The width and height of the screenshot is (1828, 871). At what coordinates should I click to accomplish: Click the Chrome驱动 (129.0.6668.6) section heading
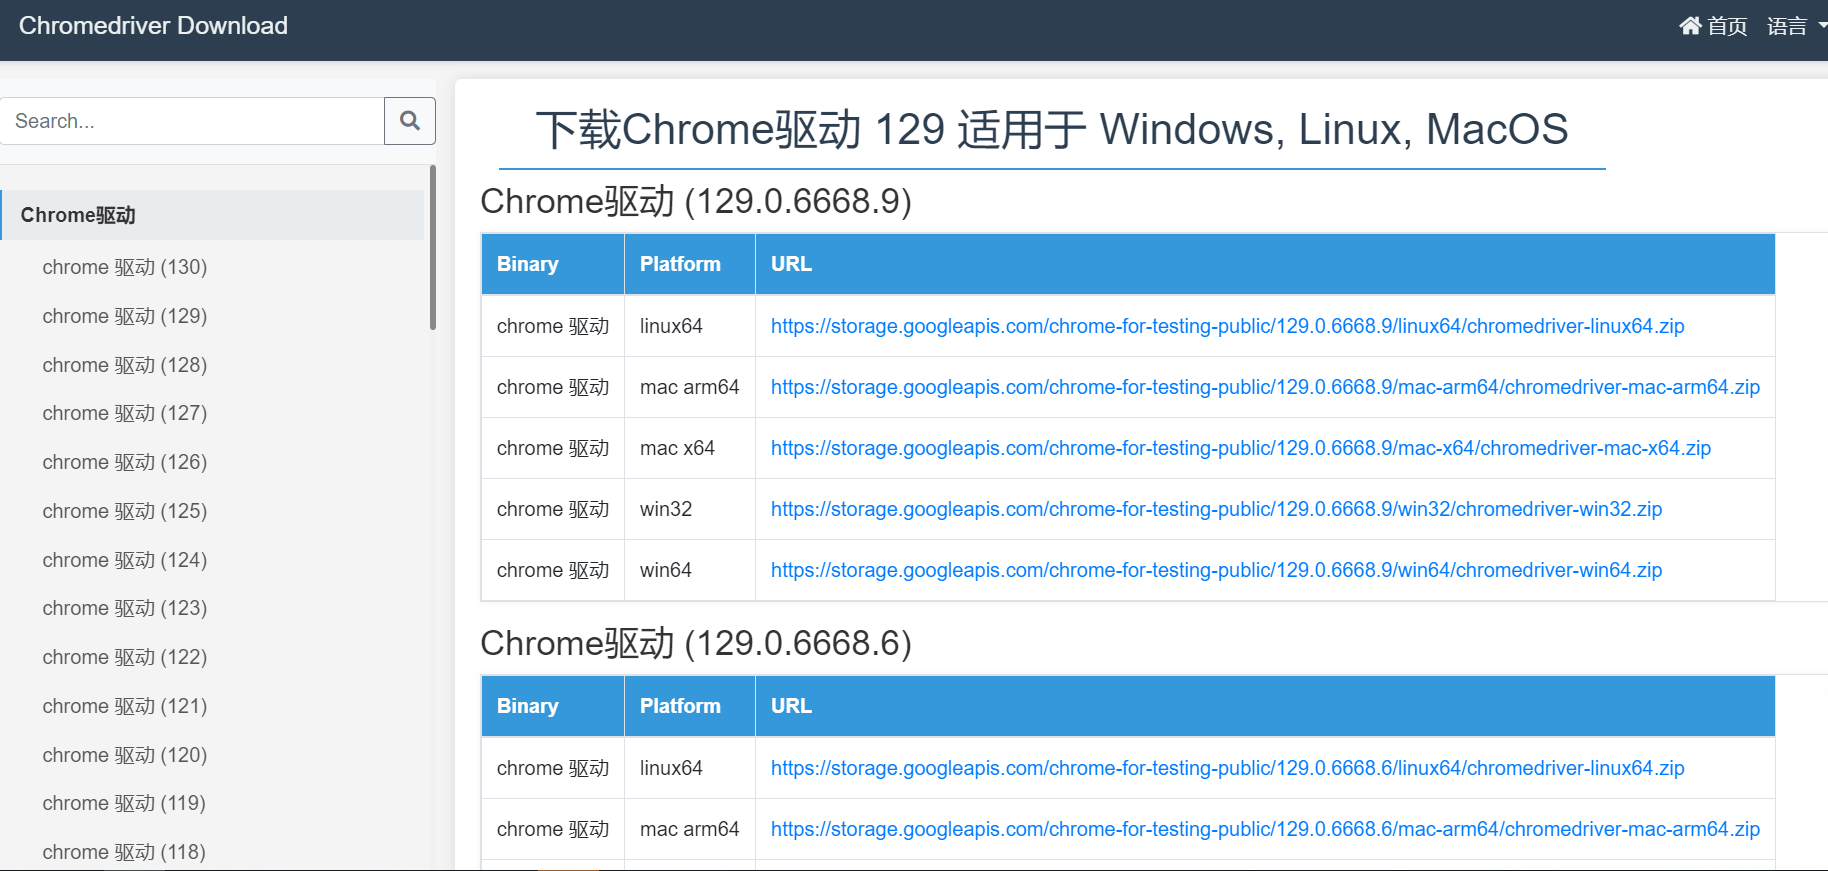pyautogui.click(x=696, y=643)
